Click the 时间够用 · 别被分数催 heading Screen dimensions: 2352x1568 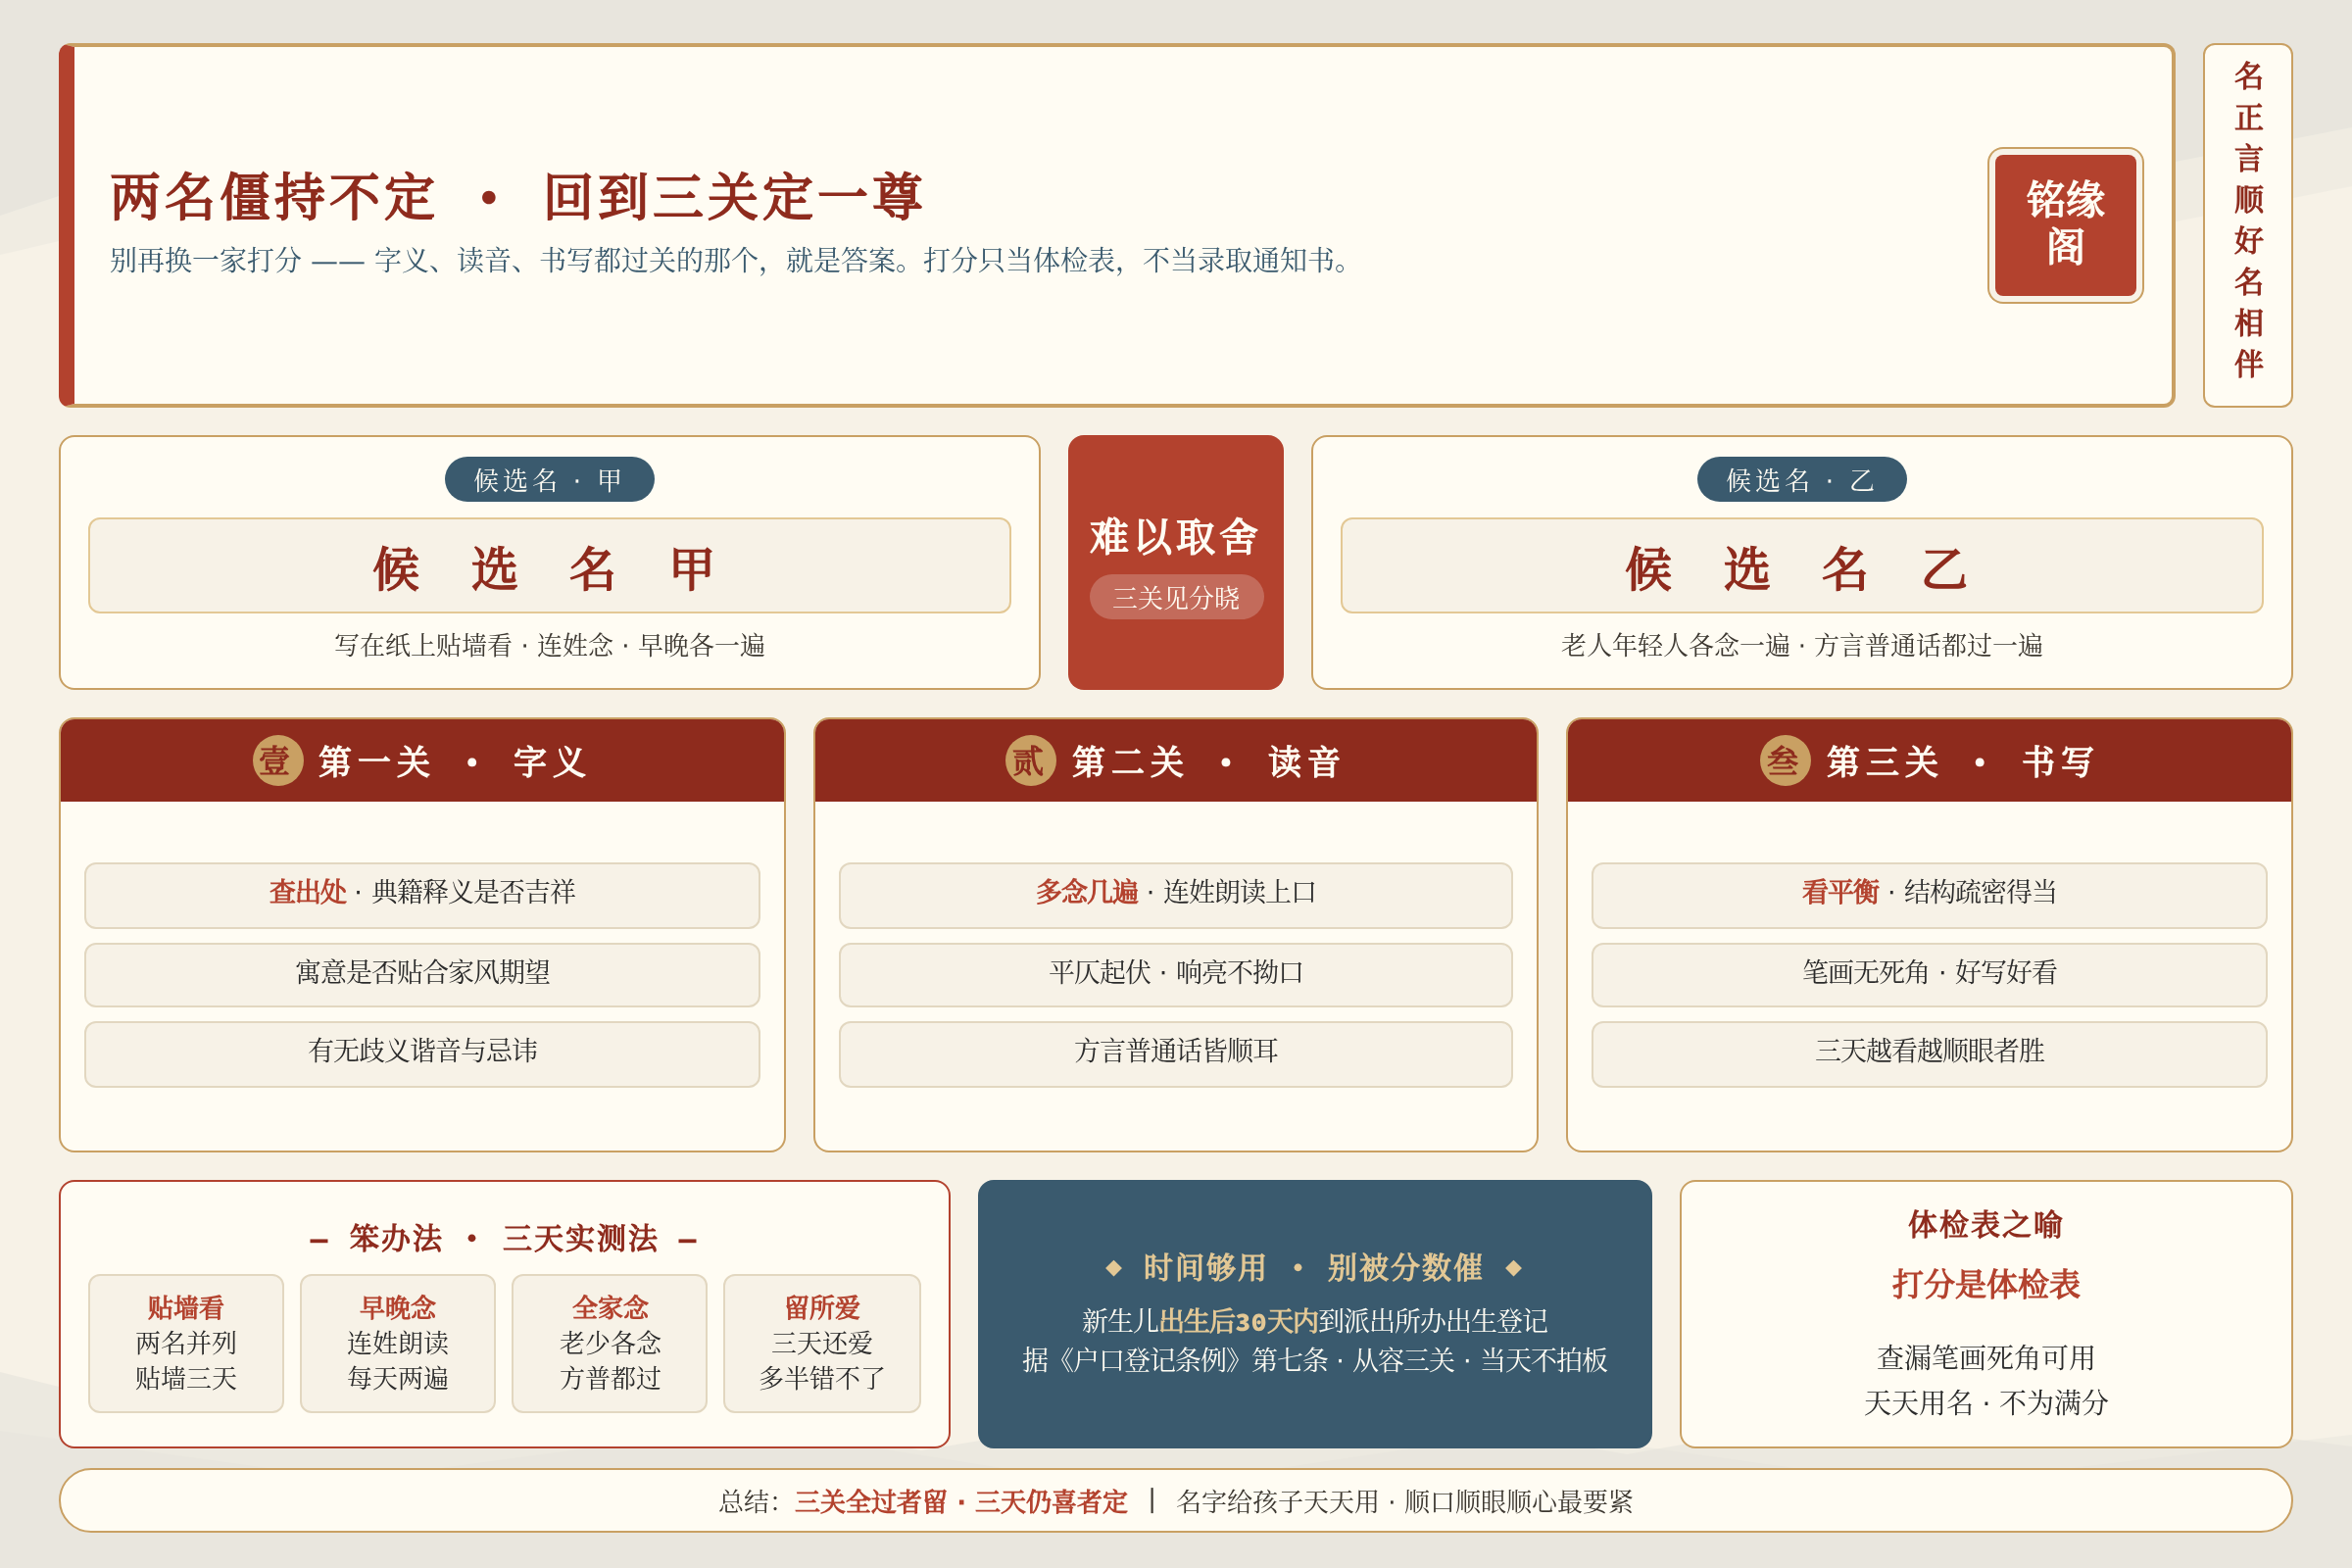[1313, 1268]
